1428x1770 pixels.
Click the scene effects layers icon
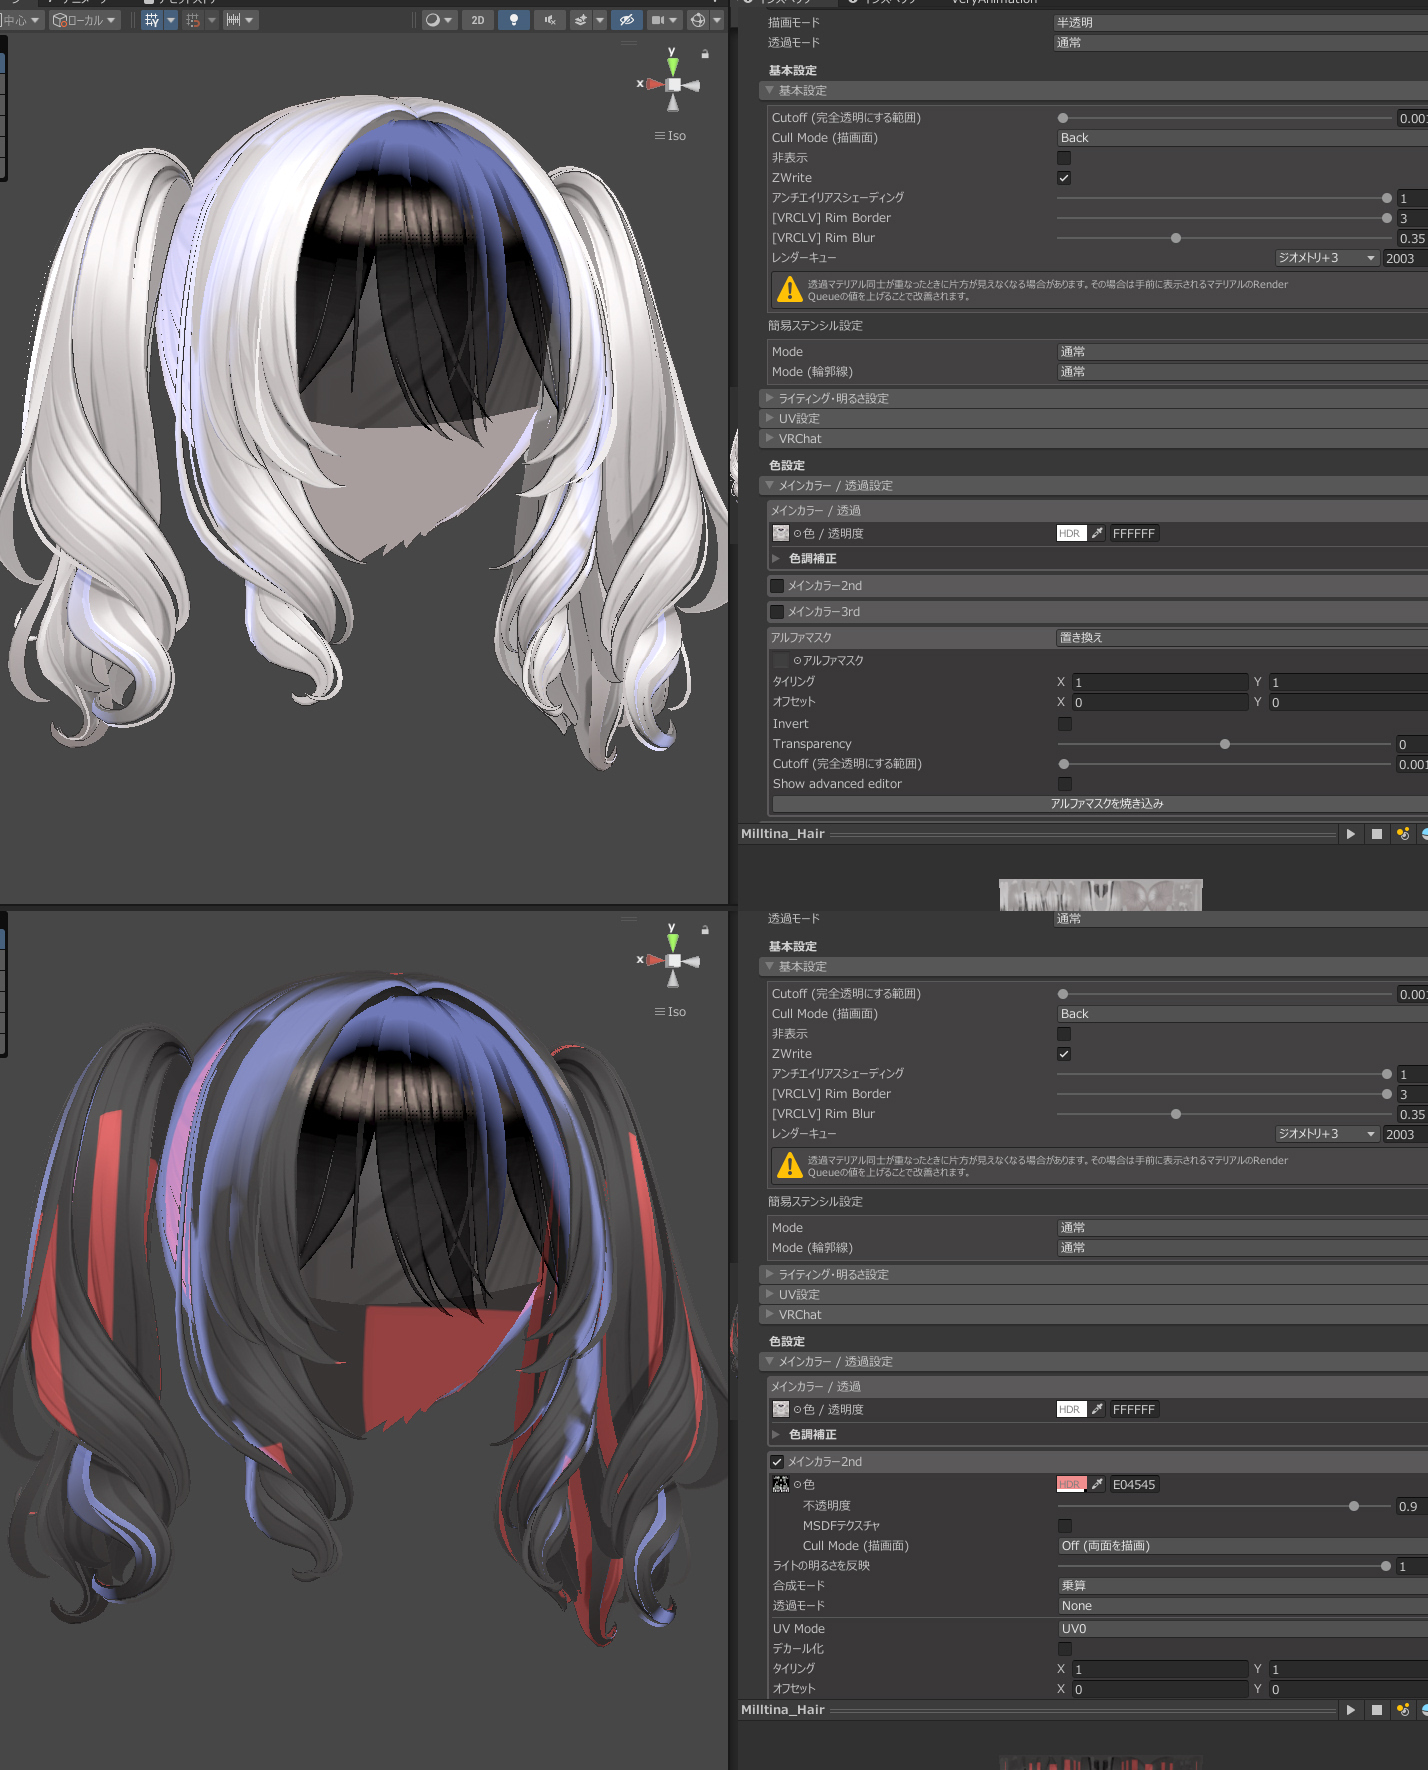click(581, 20)
